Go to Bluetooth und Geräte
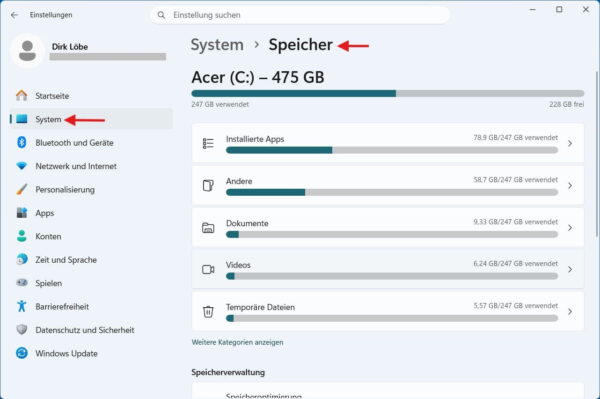Screen dimensions: 600x399 (91, 143)
